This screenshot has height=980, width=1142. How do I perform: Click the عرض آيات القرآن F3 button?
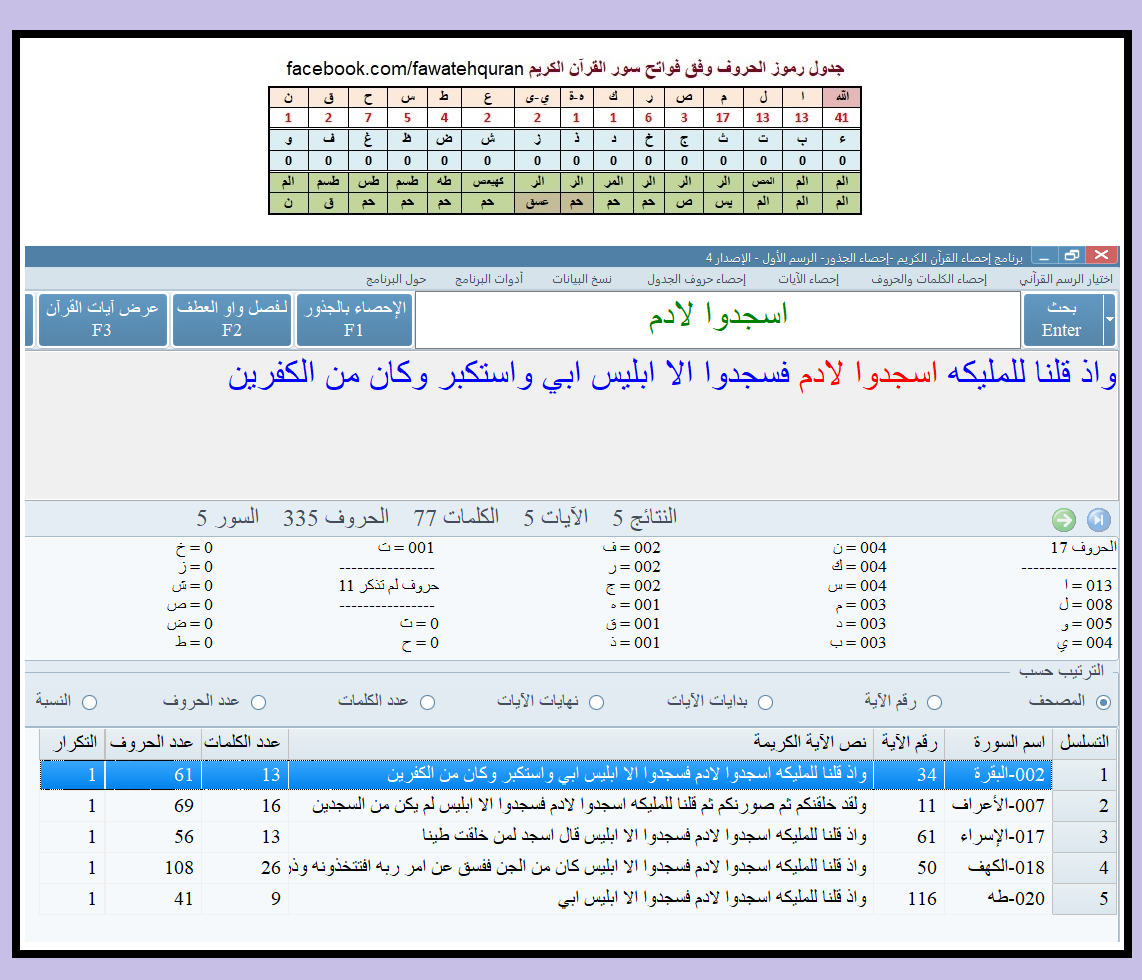[103, 320]
